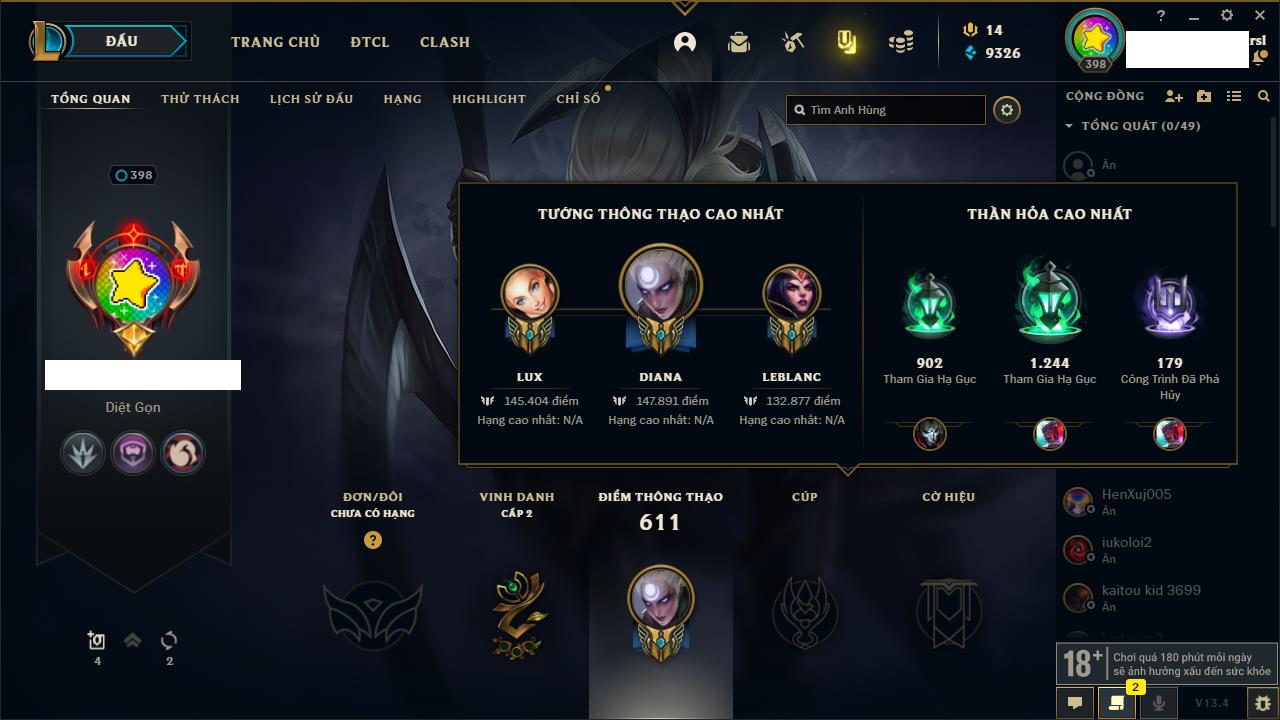Click the Tìm Anh Hùng search field
The height and width of the screenshot is (720, 1280).
[886, 110]
